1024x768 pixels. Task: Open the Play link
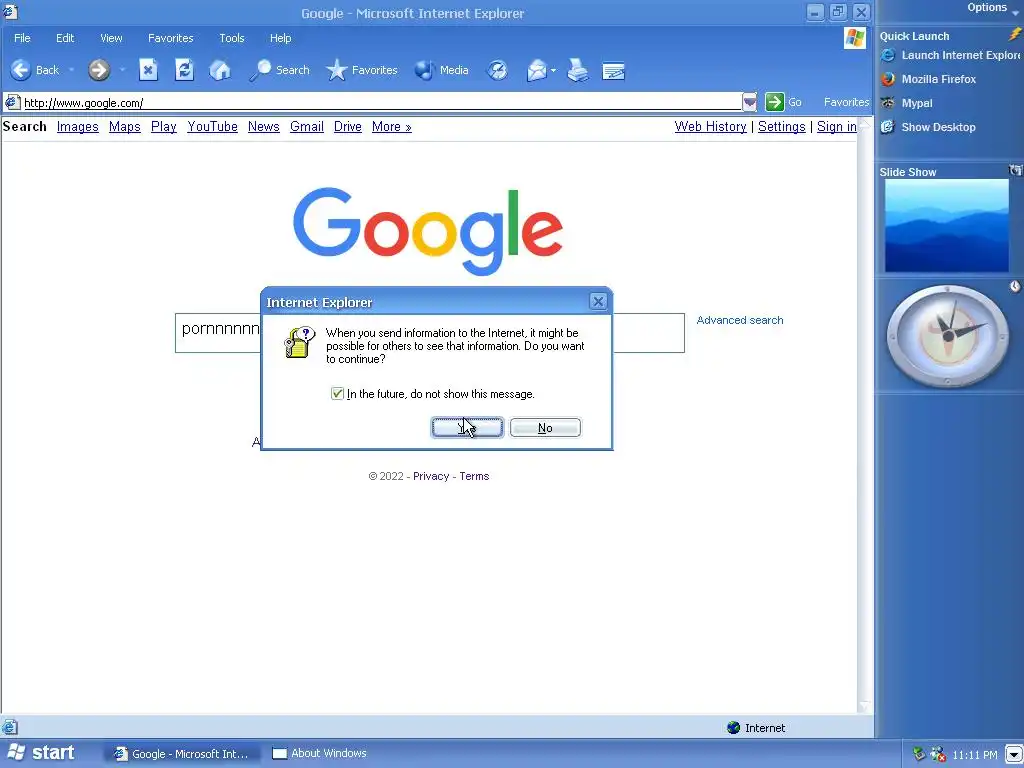tap(164, 127)
